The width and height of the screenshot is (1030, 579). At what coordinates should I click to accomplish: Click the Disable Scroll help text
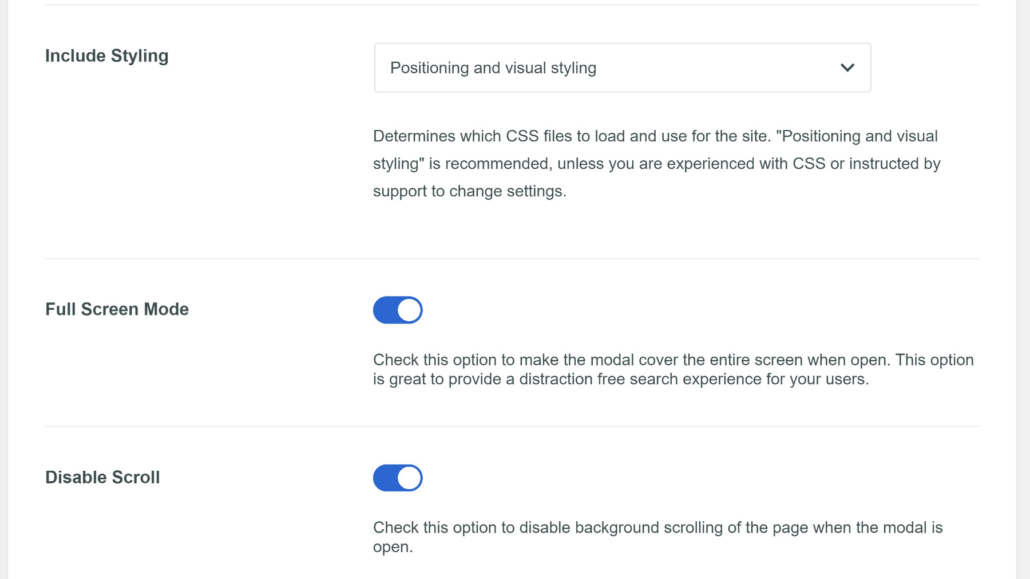pos(657,536)
